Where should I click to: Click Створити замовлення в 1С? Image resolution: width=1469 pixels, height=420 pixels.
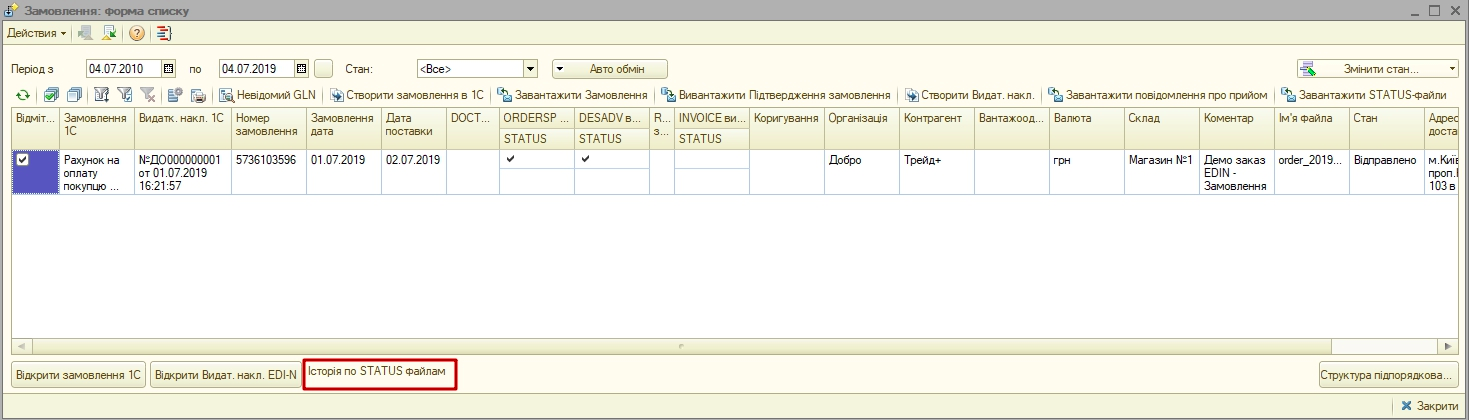pos(407,95)
